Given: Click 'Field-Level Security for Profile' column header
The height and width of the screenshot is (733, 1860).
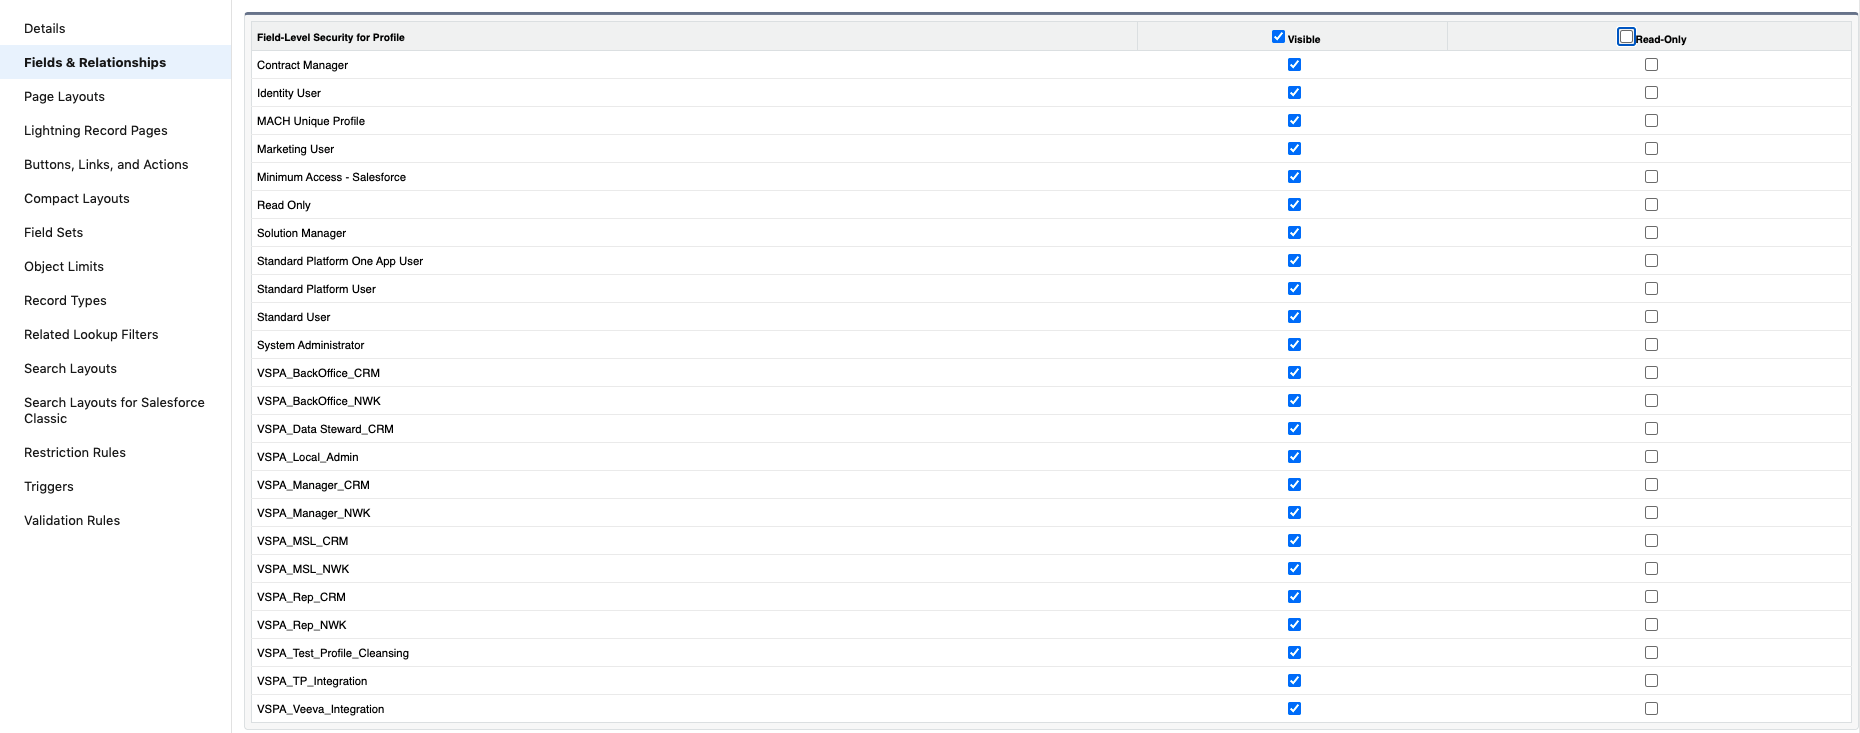Looking at the screenshot, I should (331, 37).
